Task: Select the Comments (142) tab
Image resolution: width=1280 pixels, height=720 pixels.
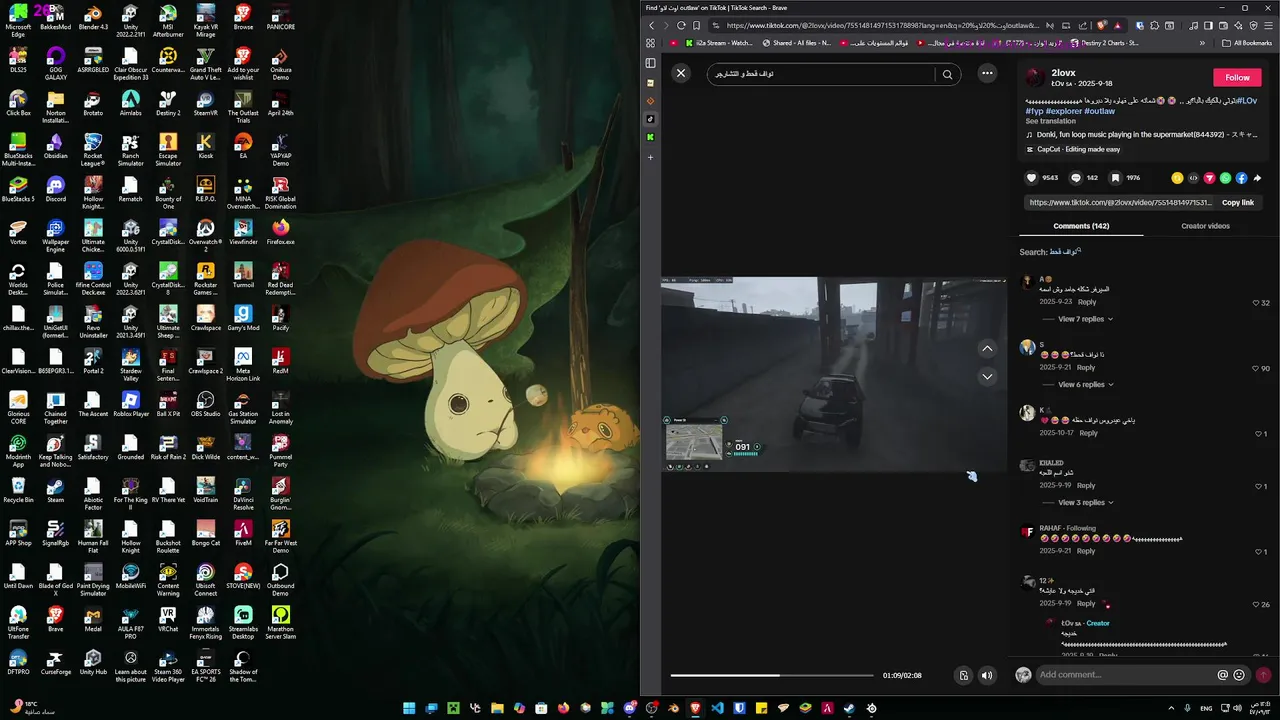Action: 1081,226
